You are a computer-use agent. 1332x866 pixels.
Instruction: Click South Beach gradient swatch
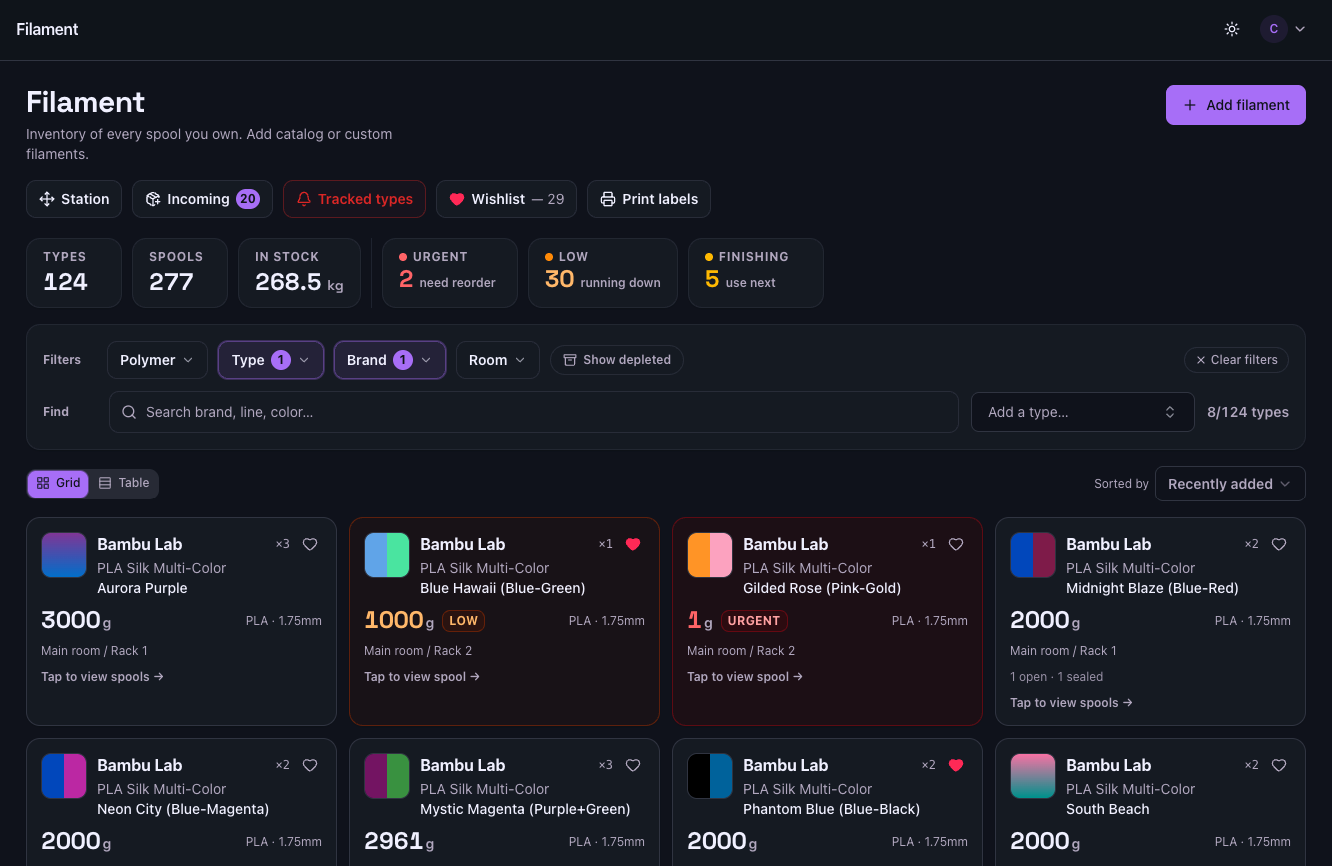[x=1033, y=776]
